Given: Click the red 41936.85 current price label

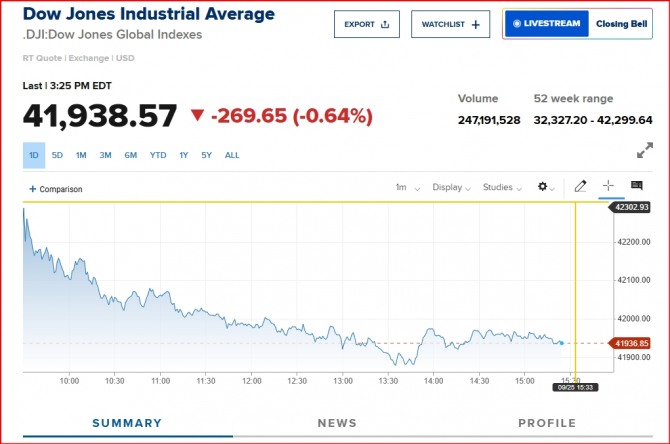Looking at the screenshot, I should pos(631,343).
